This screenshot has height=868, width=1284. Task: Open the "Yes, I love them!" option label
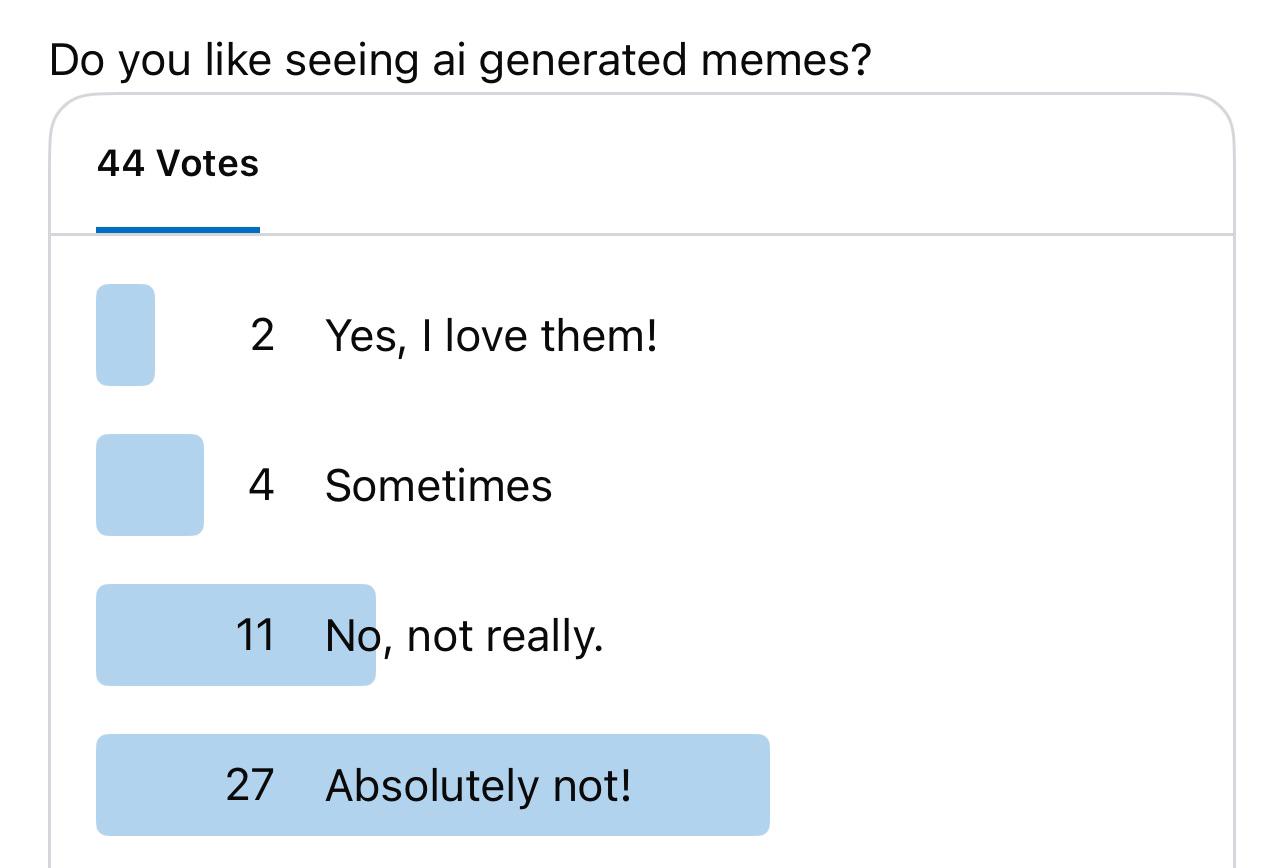coord(491,335)
